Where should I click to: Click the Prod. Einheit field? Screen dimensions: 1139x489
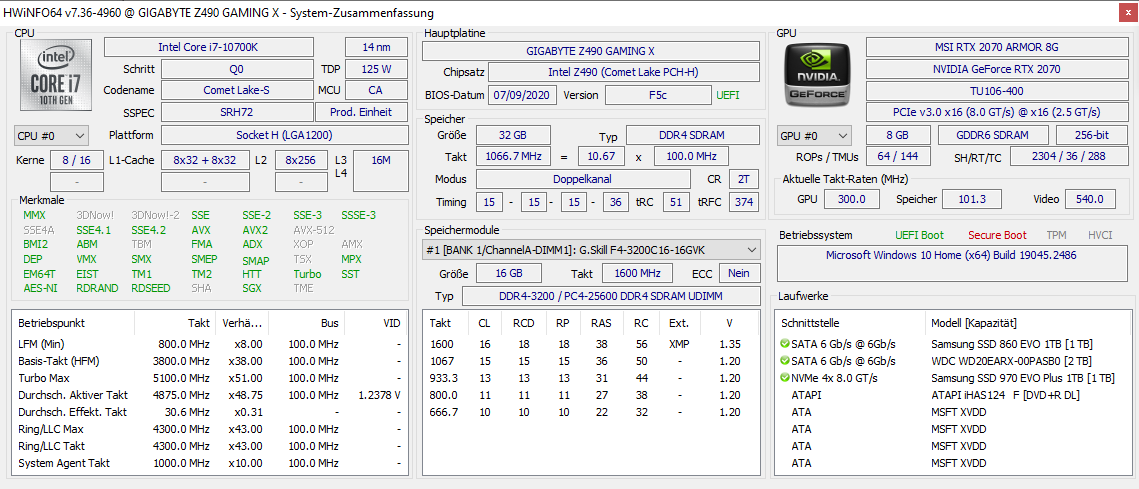coord(361,112)
